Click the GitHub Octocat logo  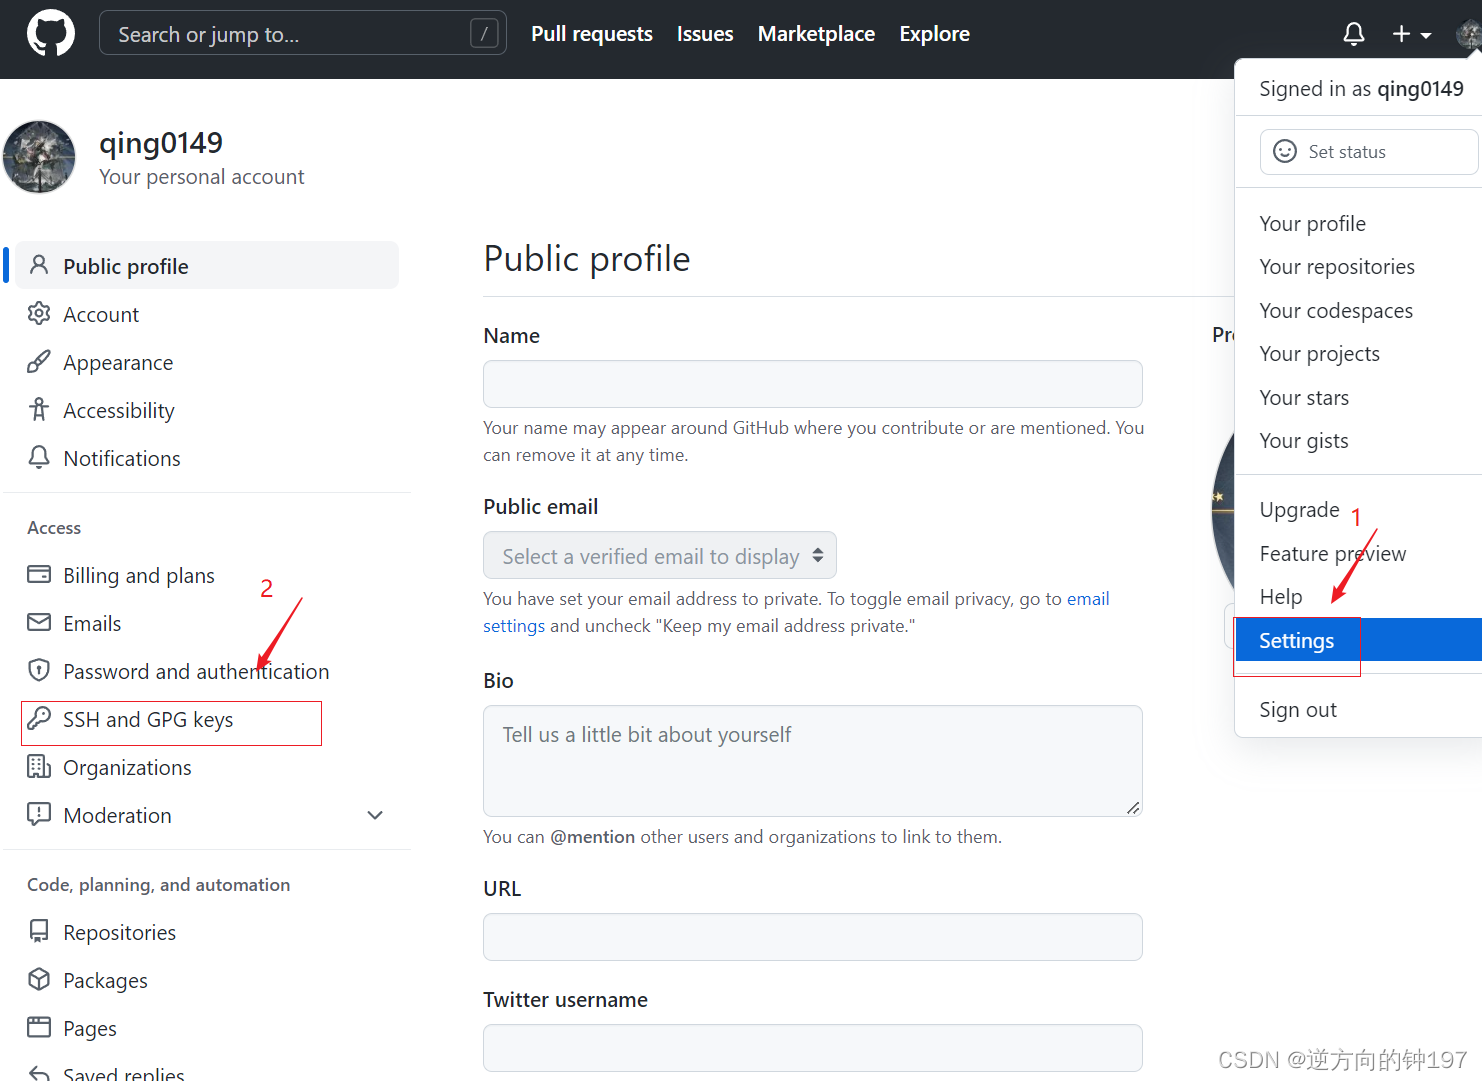click(50, 34)
